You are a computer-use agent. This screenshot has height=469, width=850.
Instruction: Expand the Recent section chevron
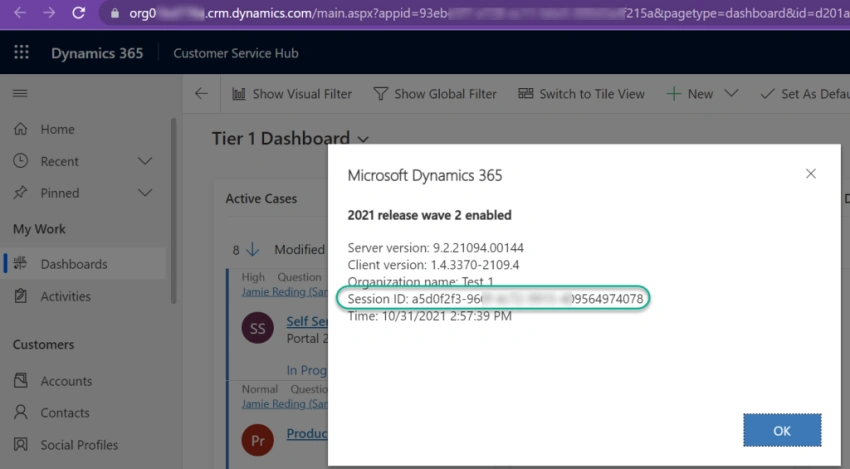(x=145, y=161)
